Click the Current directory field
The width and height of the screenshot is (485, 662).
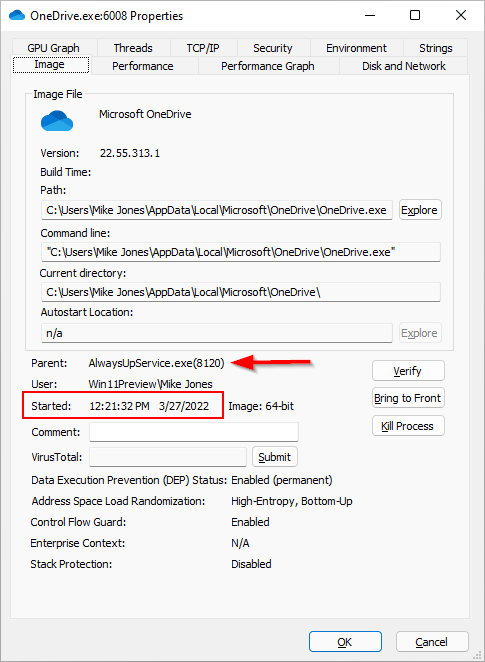[x=241, y=292]
